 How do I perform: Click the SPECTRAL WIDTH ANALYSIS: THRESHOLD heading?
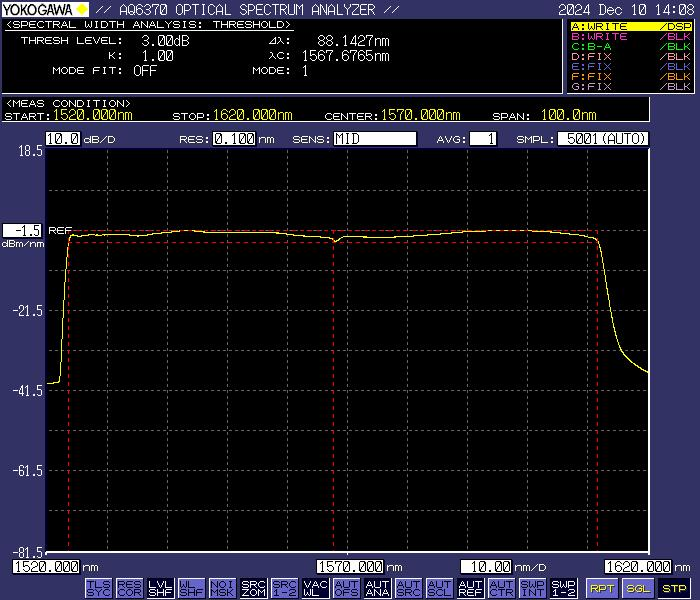pyautogui.click(x=148, y=25)
